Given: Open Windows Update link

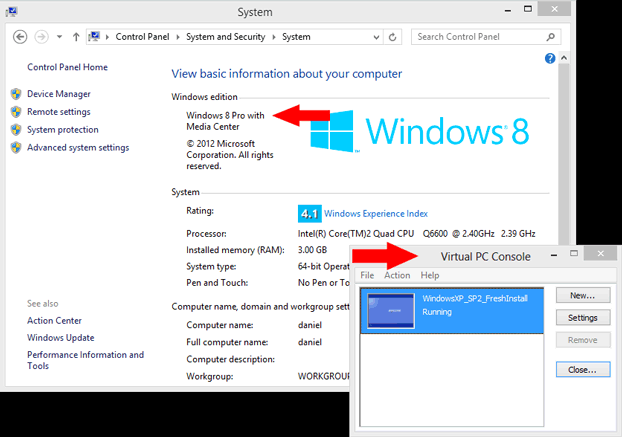Looking at the screenshot, I should (x=61, y=337).
